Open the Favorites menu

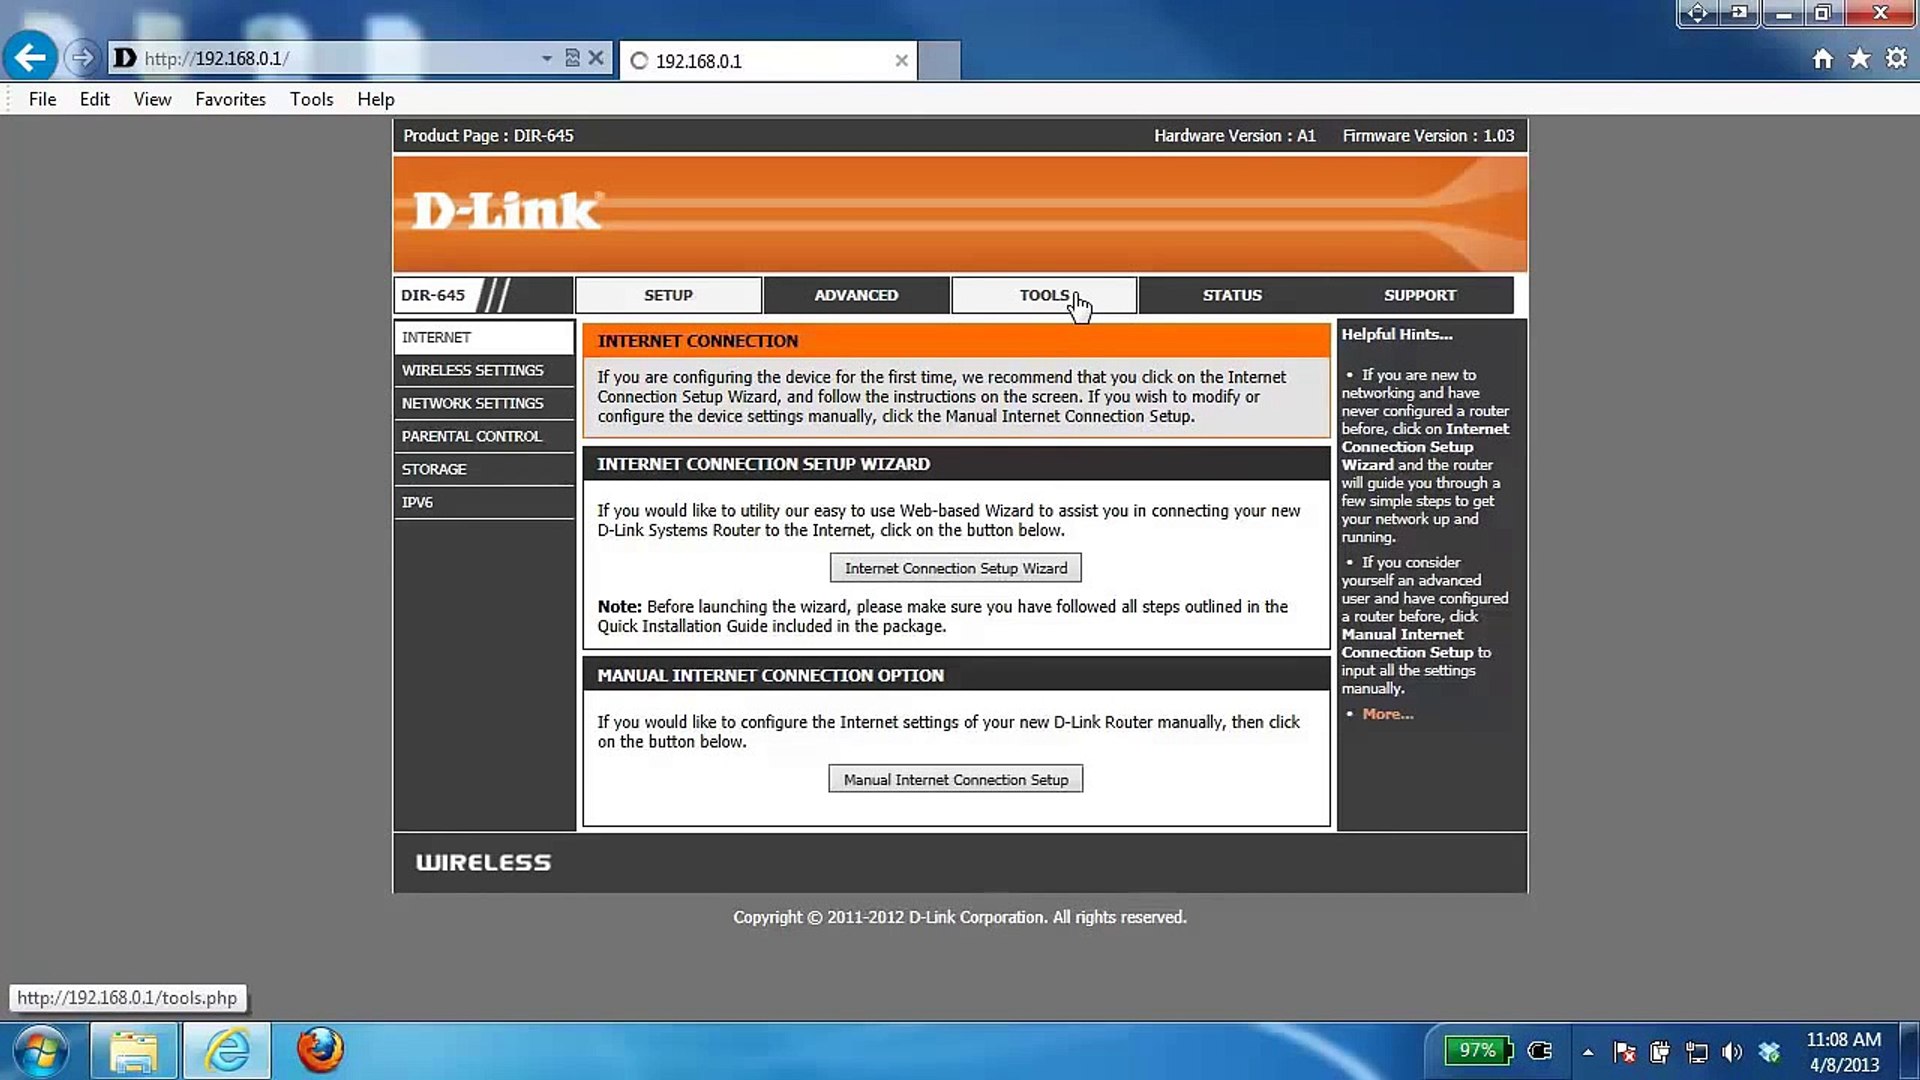point(230,99)
